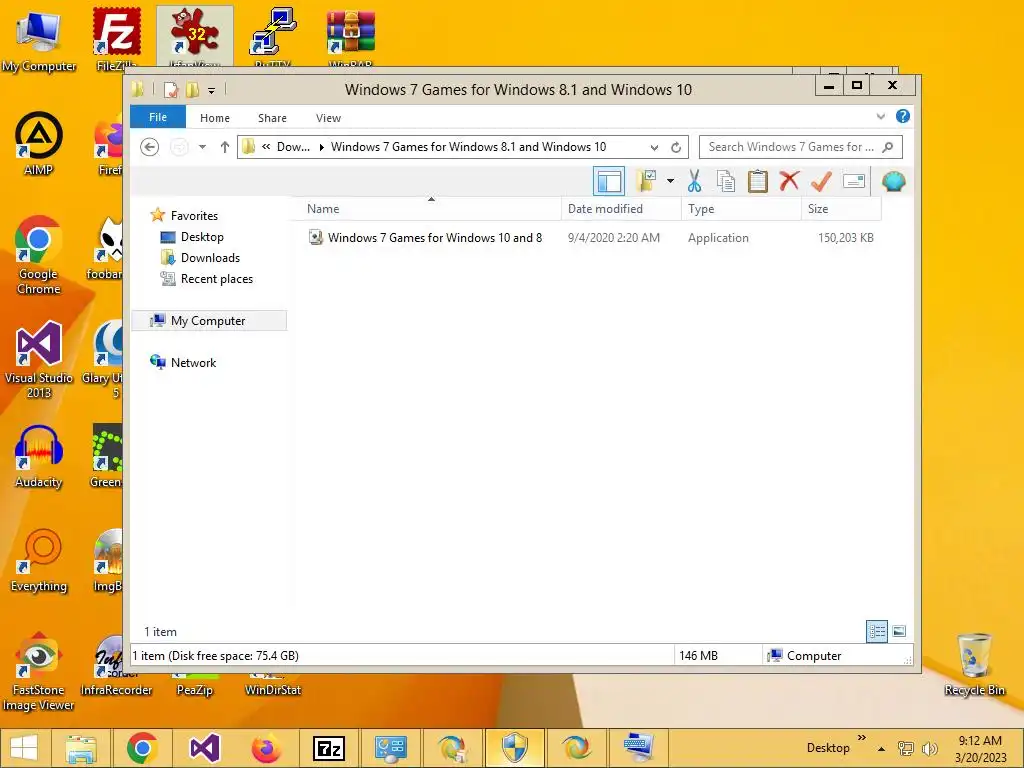Switch to large thumbnails view button

pyautogui.click(x=899, y=631)
